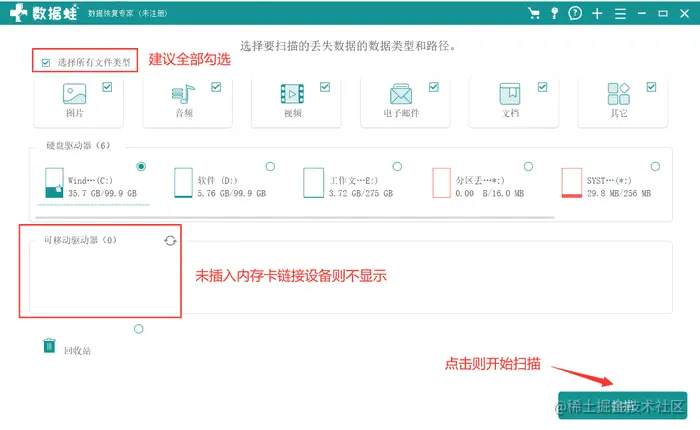Click the 5.76 GB/99.9 GB size text
Image resolution: width=700 pixels, height=430 pixels.
click(x=232, y=193)
